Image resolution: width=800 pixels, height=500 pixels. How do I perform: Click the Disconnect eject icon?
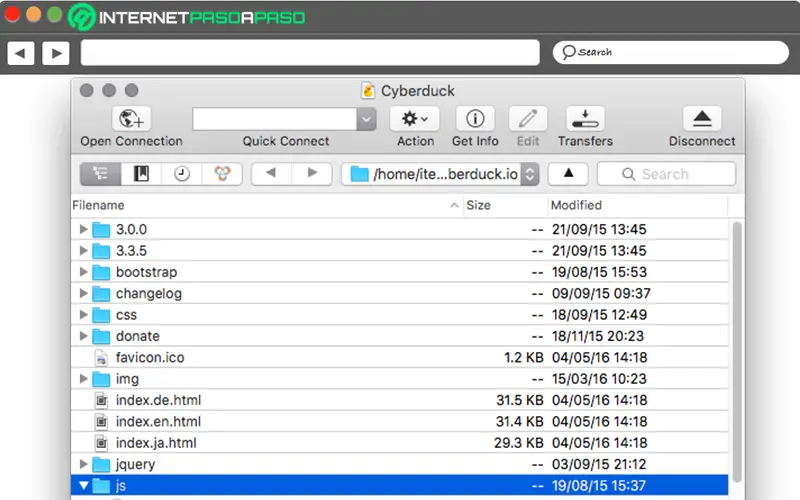point(702,119)
